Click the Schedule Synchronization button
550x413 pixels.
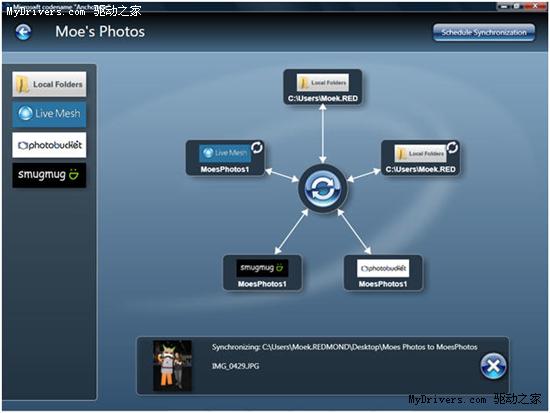[x=484, y=32]
